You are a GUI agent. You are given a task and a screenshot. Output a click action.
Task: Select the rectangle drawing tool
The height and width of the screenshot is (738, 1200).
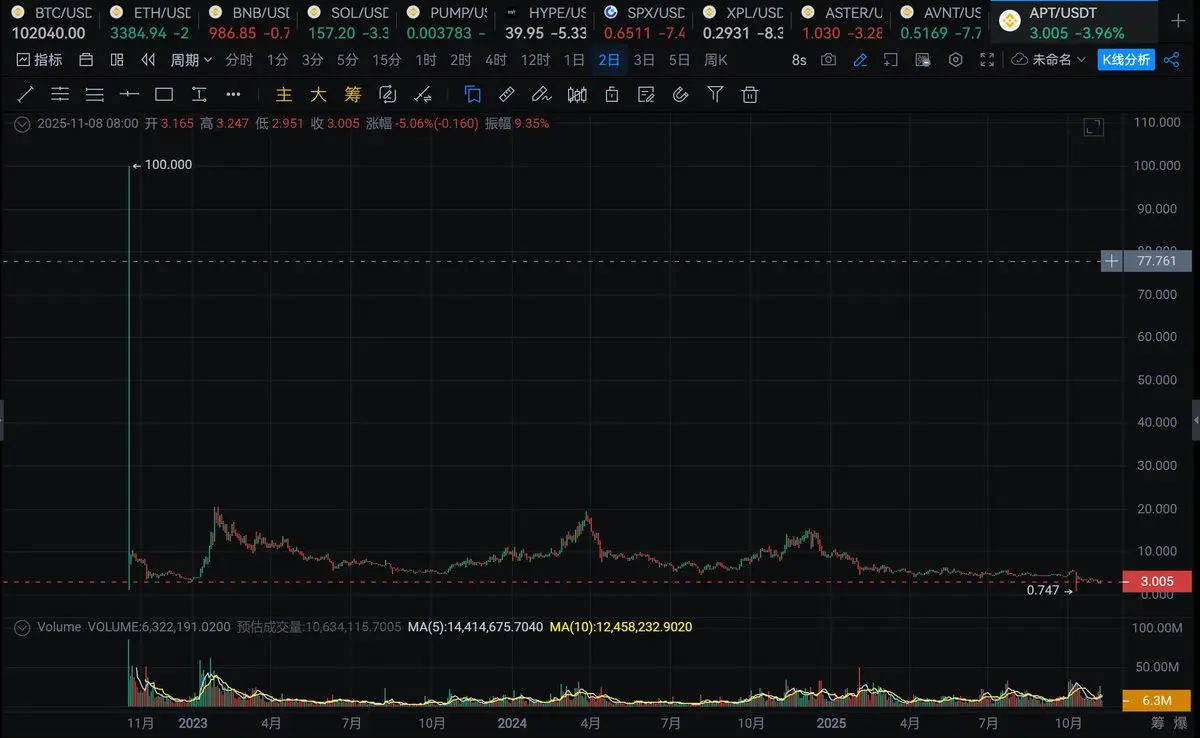click(x=164, y=95)
